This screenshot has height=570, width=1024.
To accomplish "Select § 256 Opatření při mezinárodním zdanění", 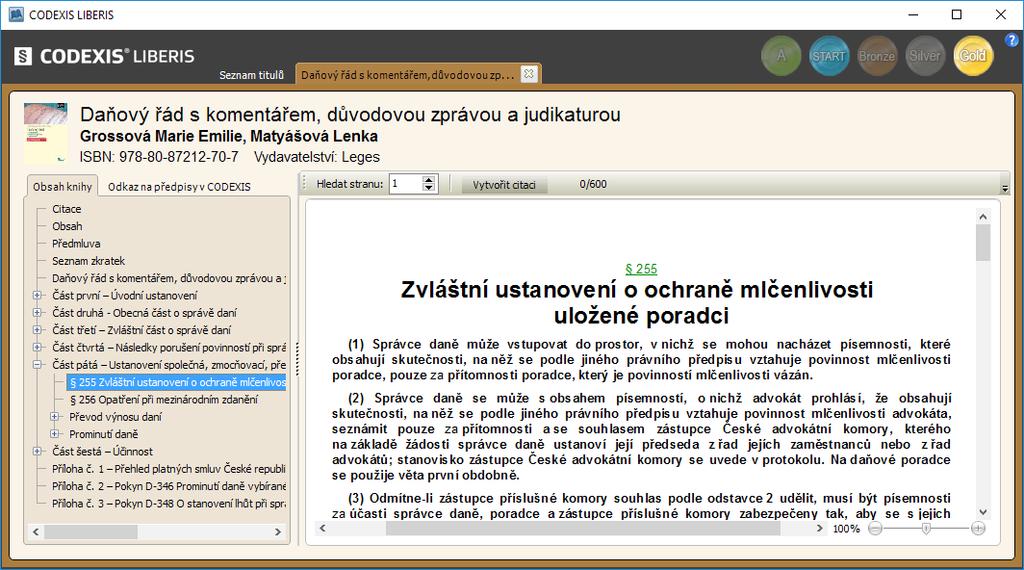I will 163,400.
